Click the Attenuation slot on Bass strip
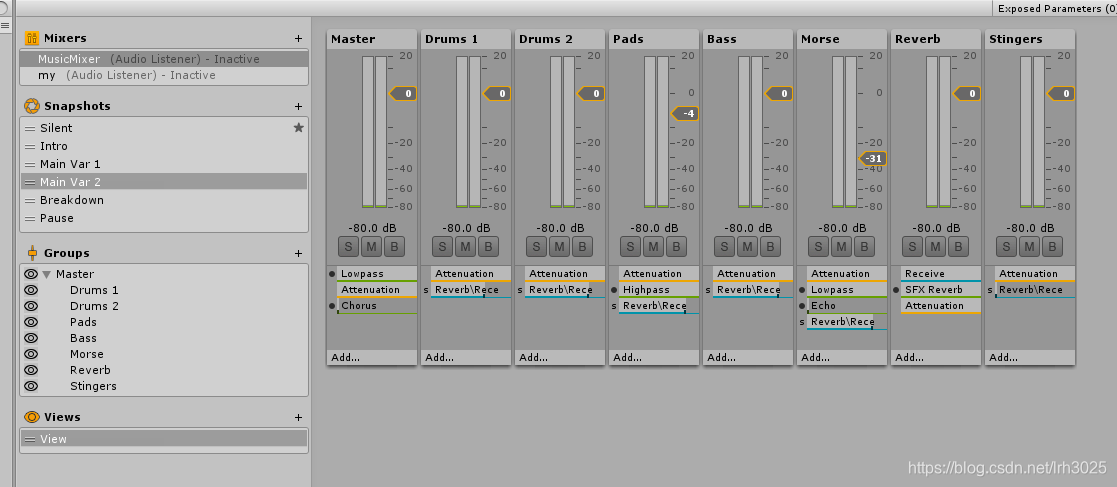This screenshot has width=1117, height=487. (753, 274)
